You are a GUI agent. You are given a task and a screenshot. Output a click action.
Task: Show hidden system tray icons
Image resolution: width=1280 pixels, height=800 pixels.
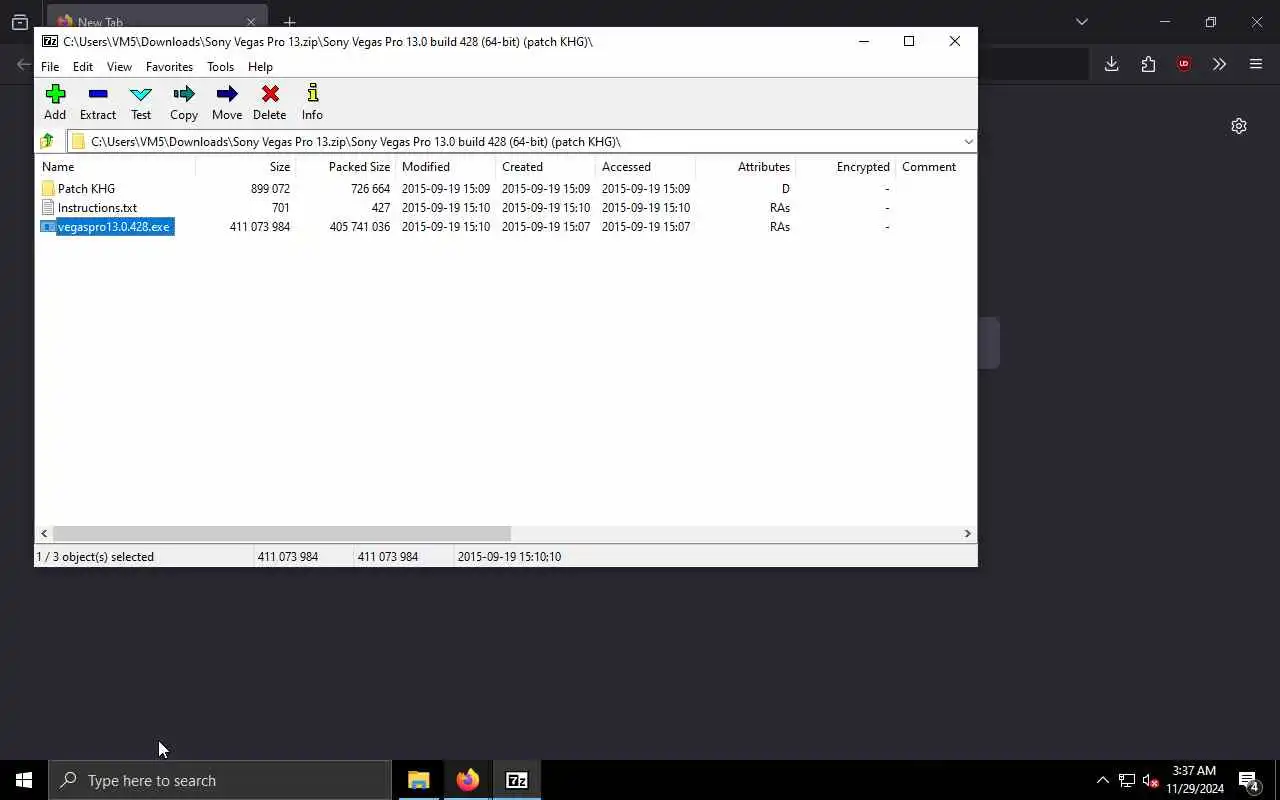tap(1103, 780)
